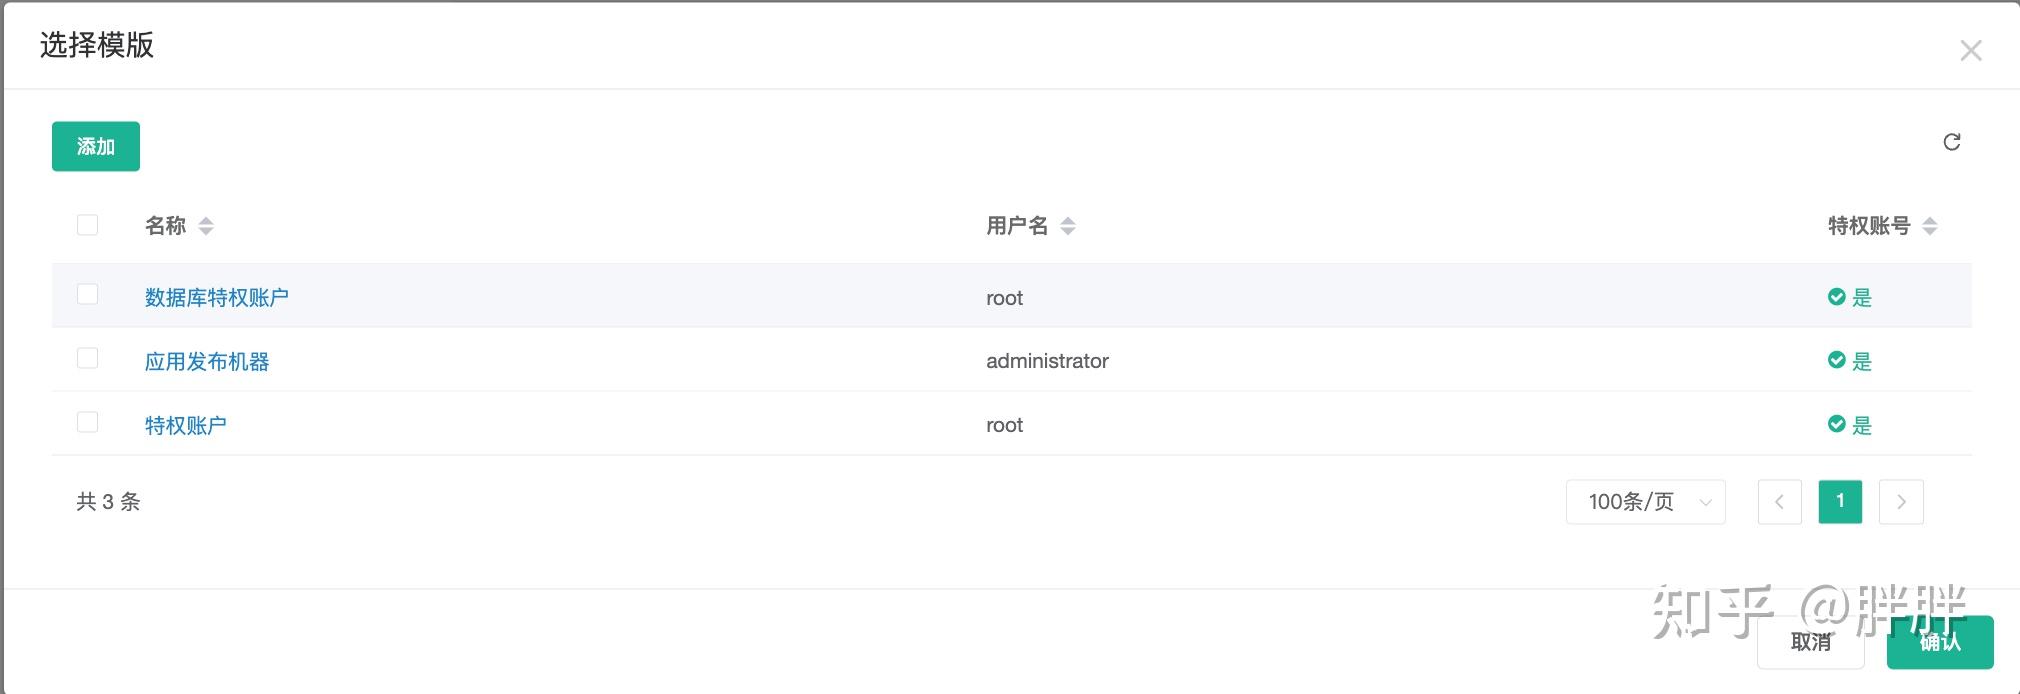The width and height of the screenshot is (2020, 694).
Task: Check the checkbox for 特权账户
Action: [x=87, y=423]
